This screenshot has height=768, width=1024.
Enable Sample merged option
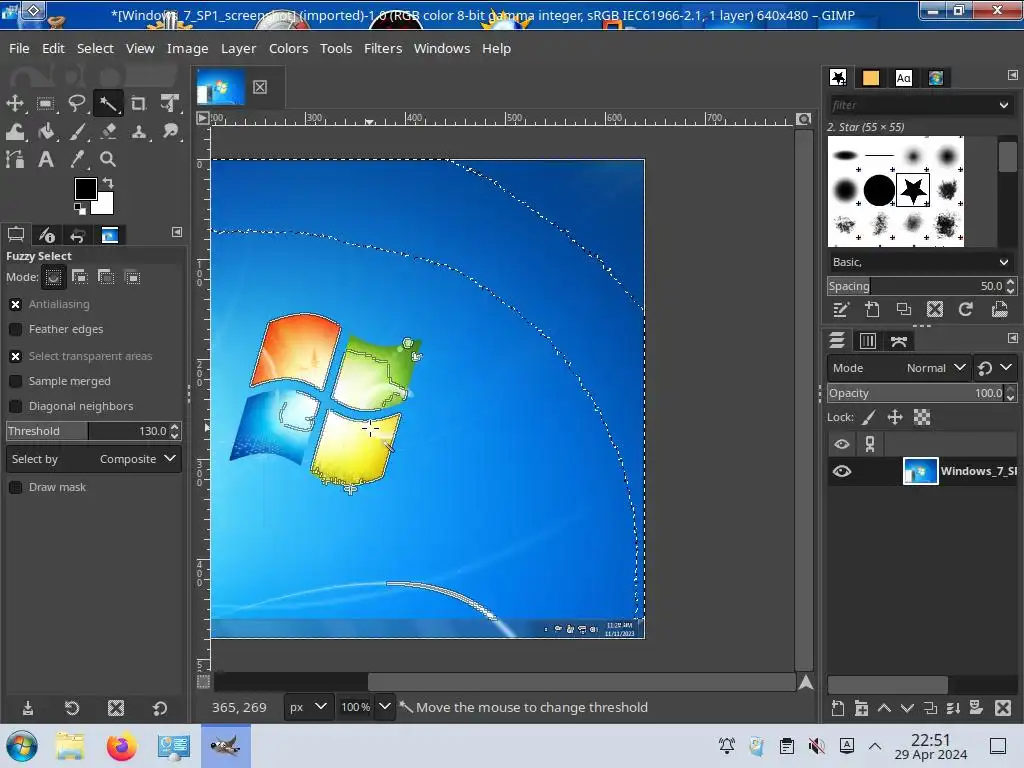16,381
